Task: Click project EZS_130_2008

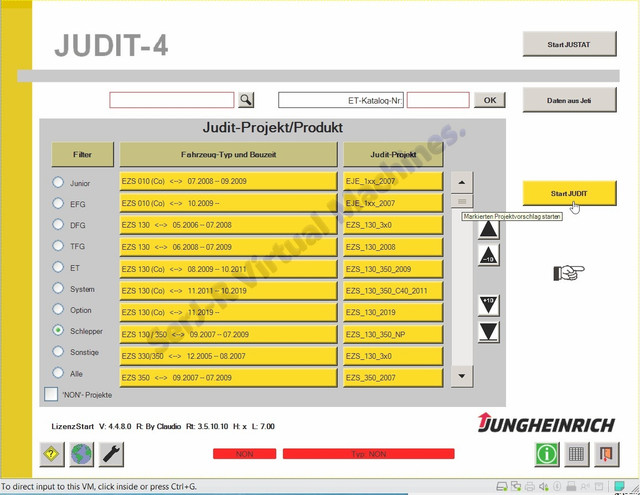Action: click(x=393, y=247)
